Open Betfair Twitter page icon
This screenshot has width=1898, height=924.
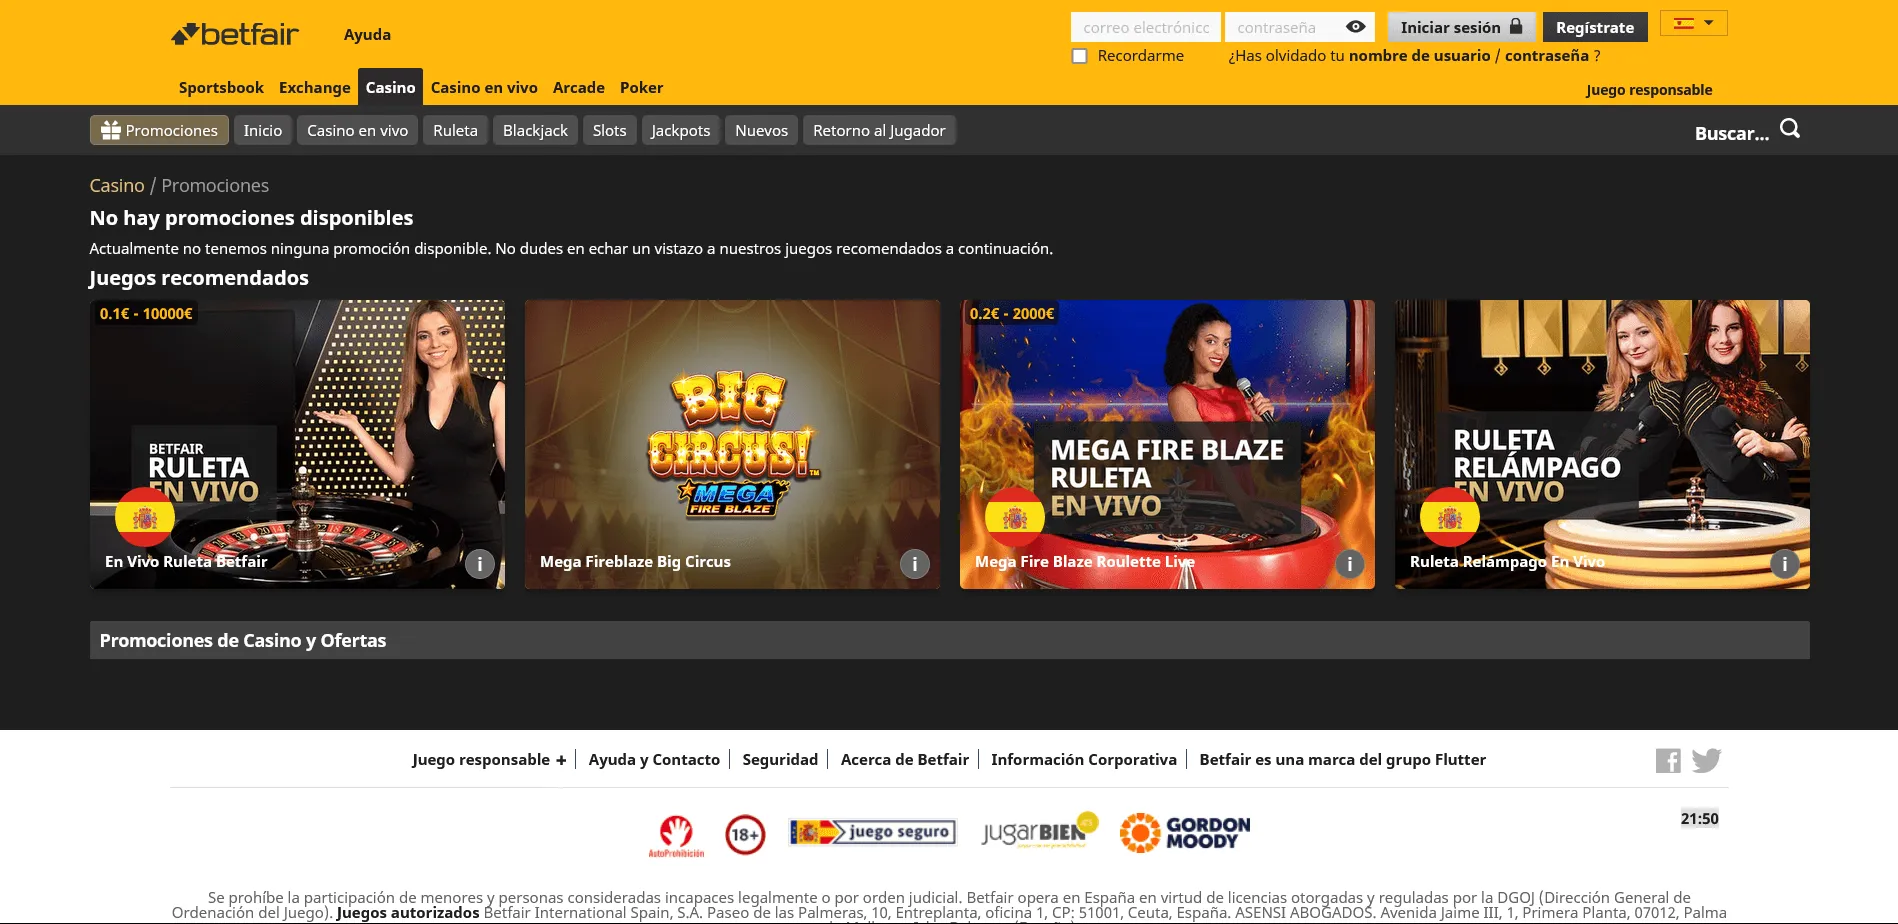point(1706,761)
